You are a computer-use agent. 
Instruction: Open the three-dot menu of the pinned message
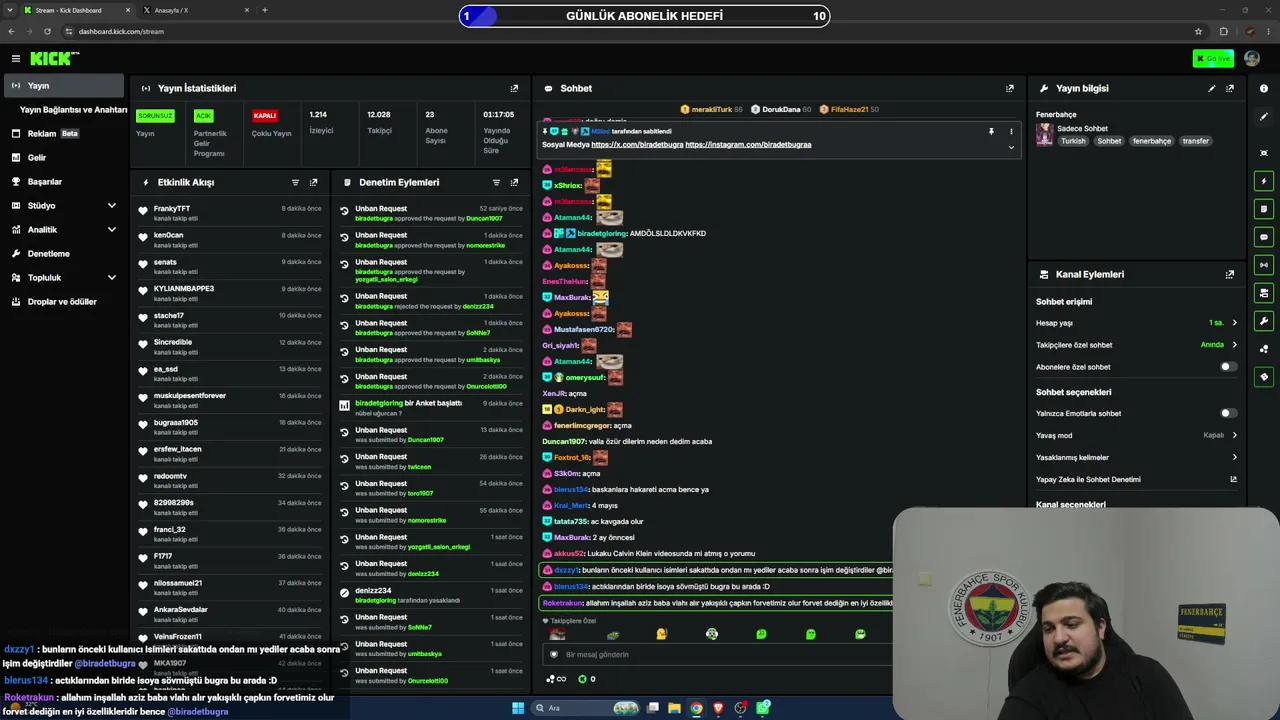[x=1011, y=131]
